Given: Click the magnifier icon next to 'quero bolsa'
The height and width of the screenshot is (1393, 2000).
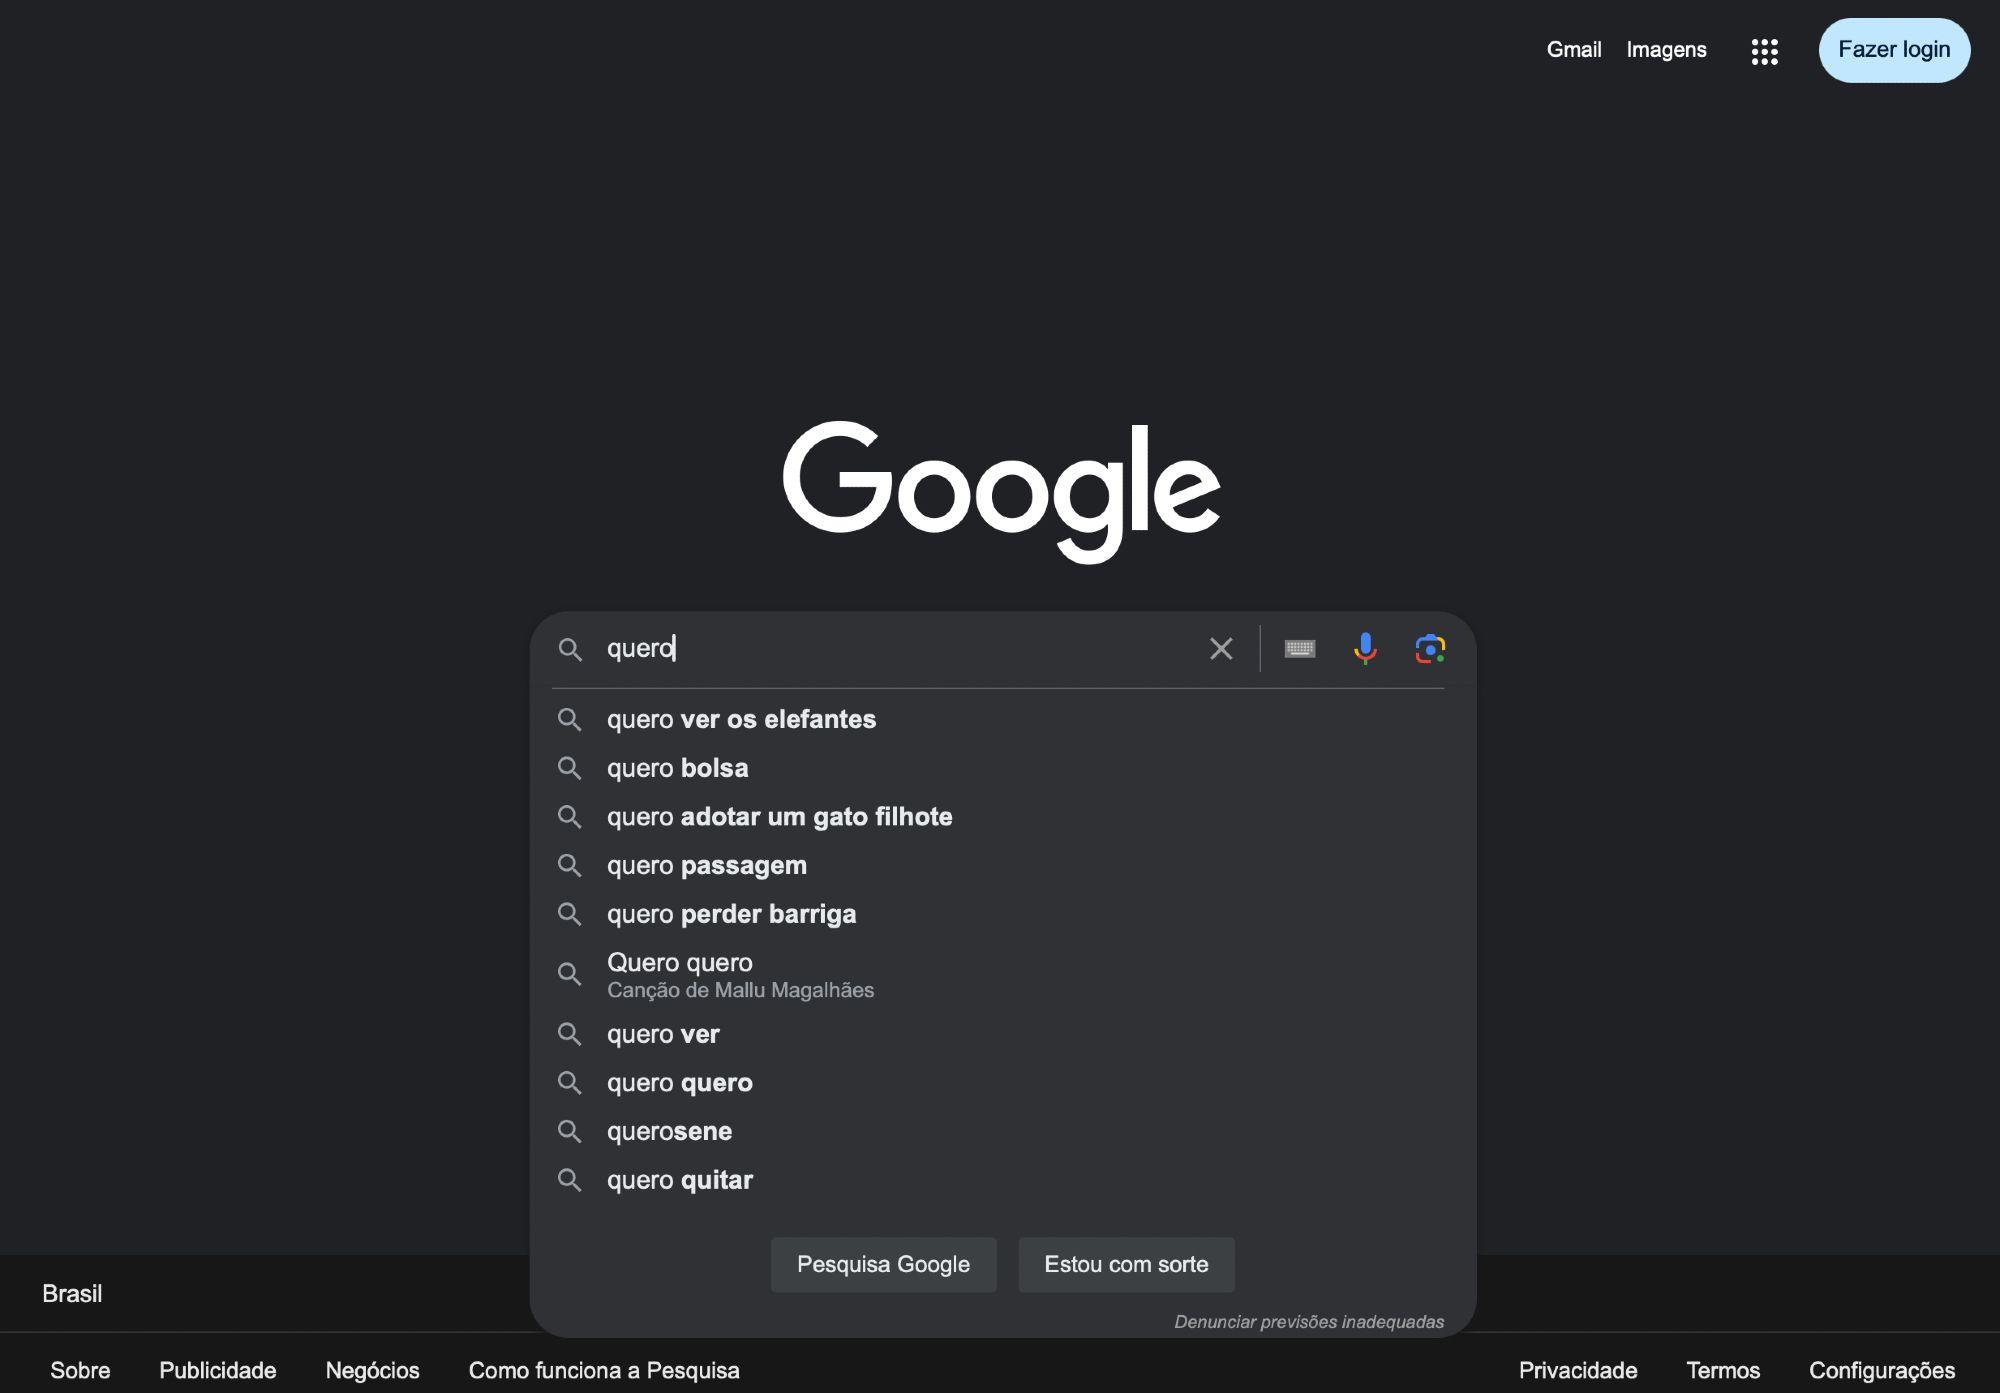Looking at the screenshot, I should tap(570, 768).
